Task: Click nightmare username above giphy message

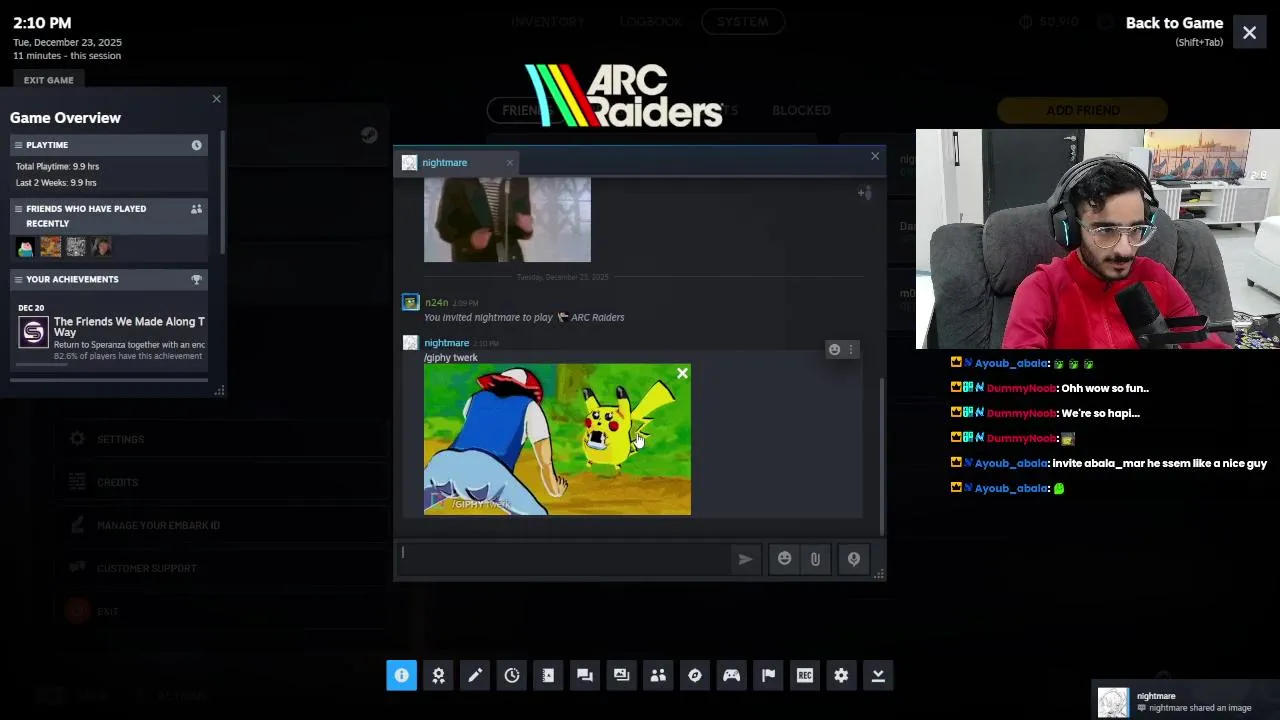Action: point(446,343)
